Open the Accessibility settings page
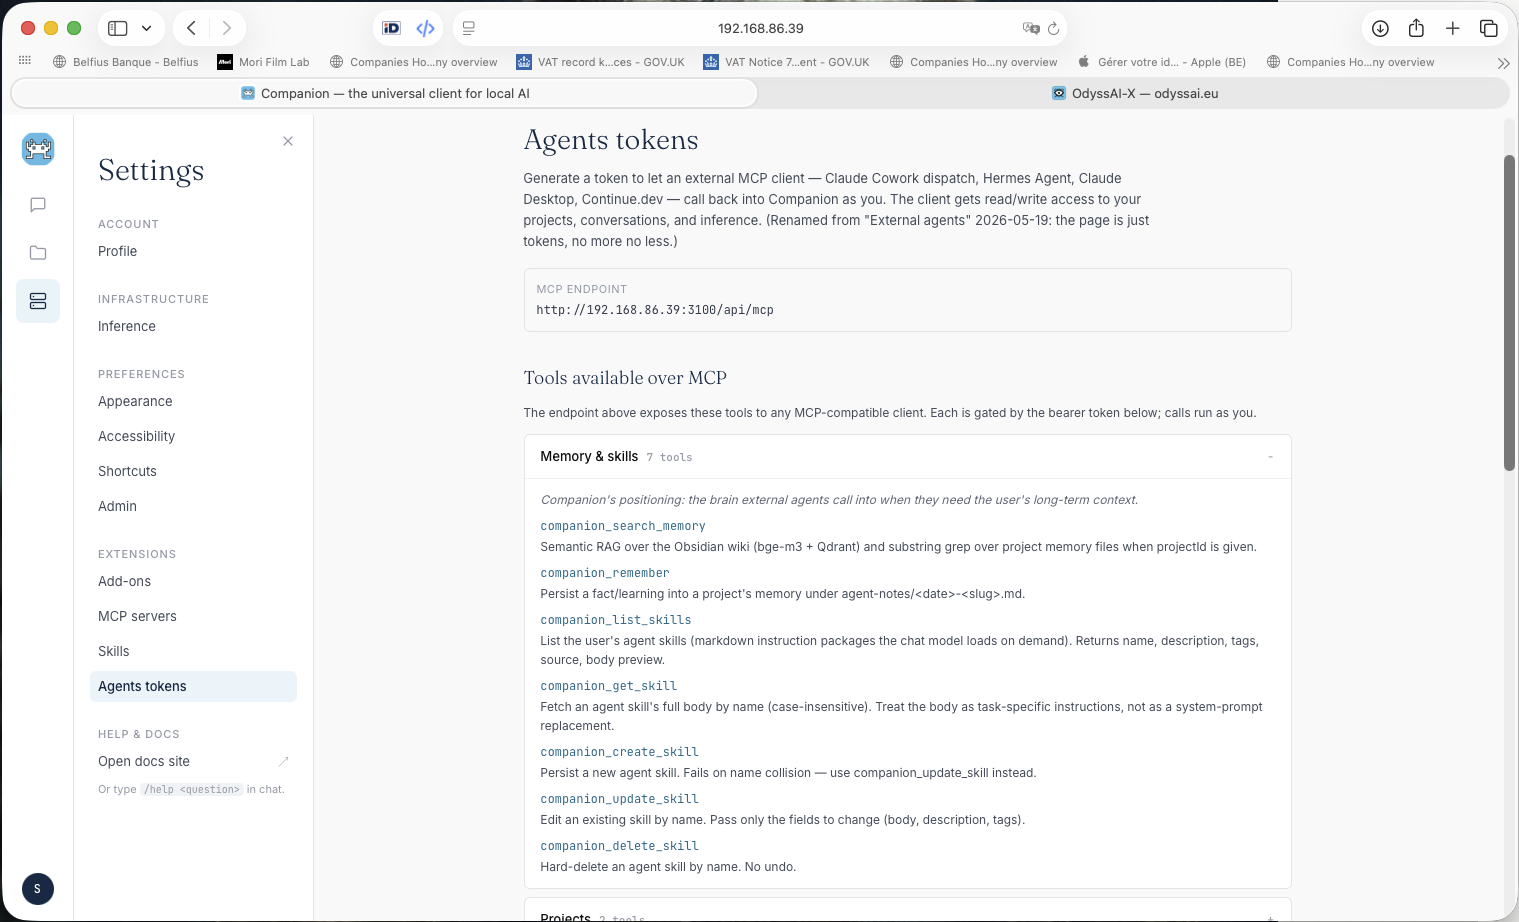1519x922 pixels. click(x=193, y=436)
